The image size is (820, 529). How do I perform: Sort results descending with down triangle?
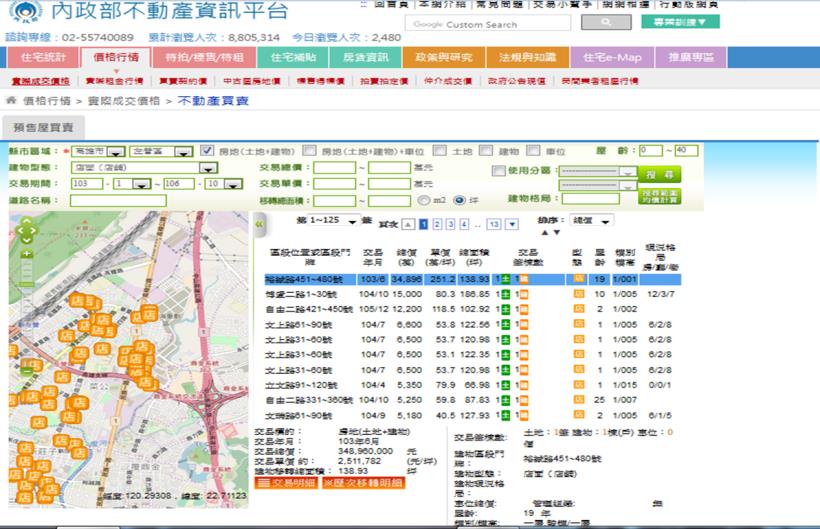point(556,232)
